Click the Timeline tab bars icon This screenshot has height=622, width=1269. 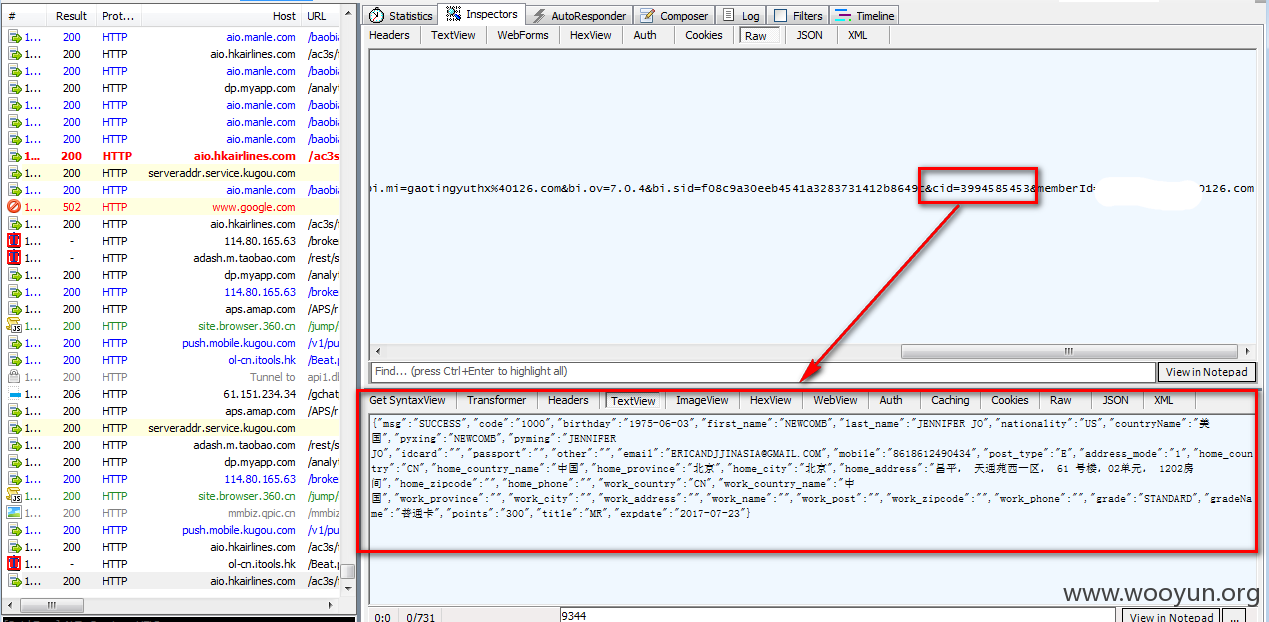point(843,16)
